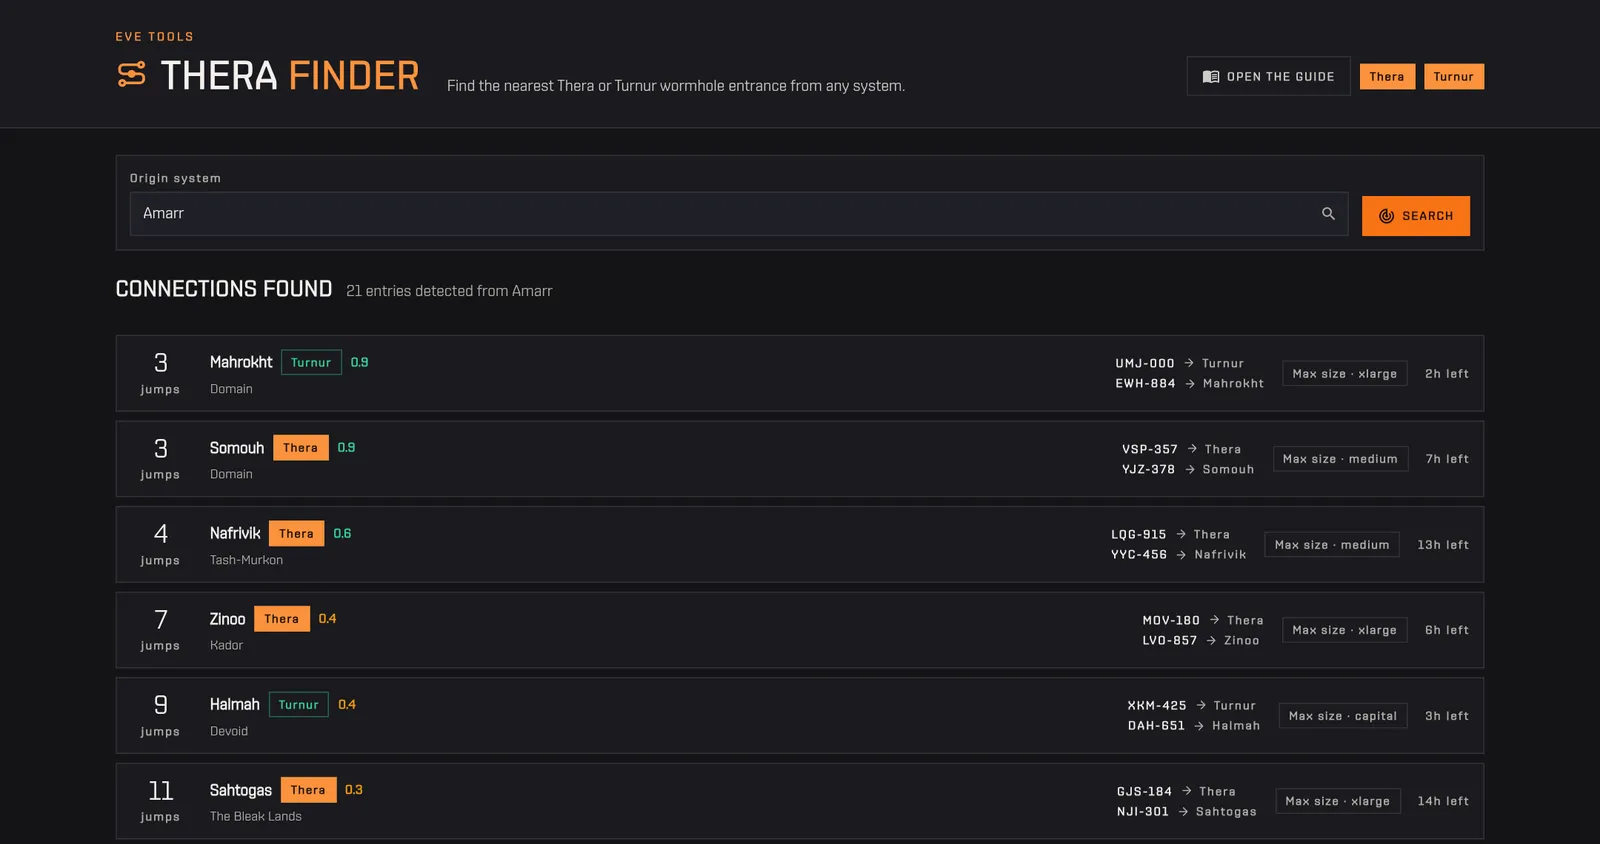Click signature EWH-884 text
This screenshot has width=1600, height=844.
coord(1145,384)
